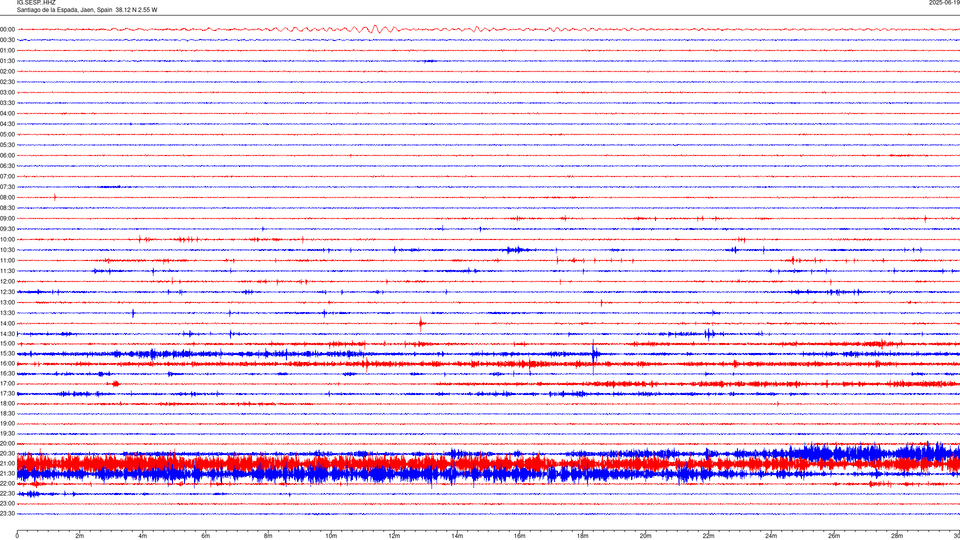The height and width of the screenshot is (540, 960).
Task: Click the 26m tick label on the time axis
Action: (x=834, y=536)
